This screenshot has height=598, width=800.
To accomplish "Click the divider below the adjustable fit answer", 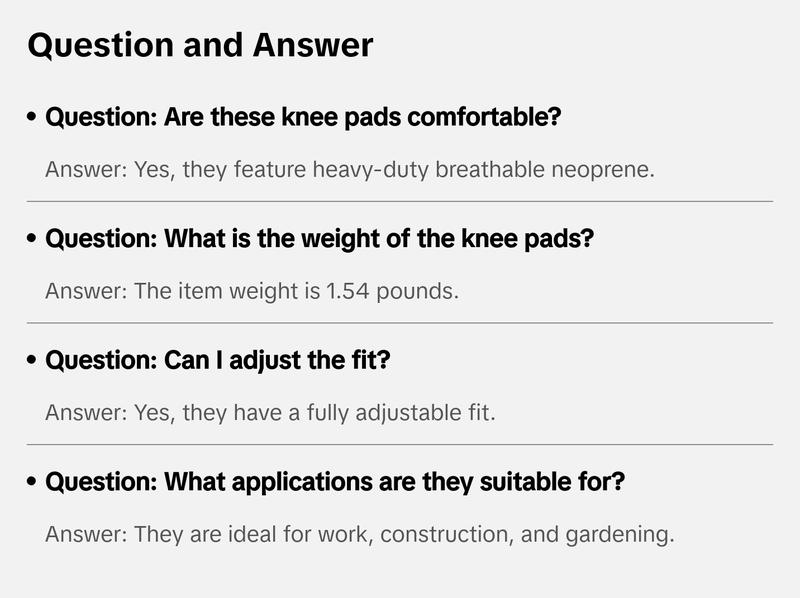I will click(x=400, y=444).
